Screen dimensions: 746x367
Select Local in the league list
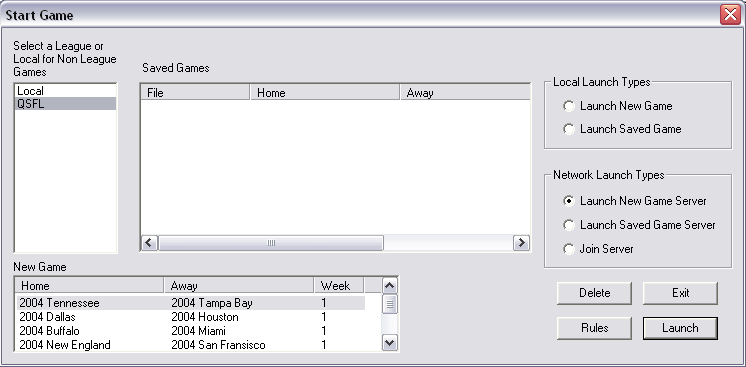coord(65,91)
